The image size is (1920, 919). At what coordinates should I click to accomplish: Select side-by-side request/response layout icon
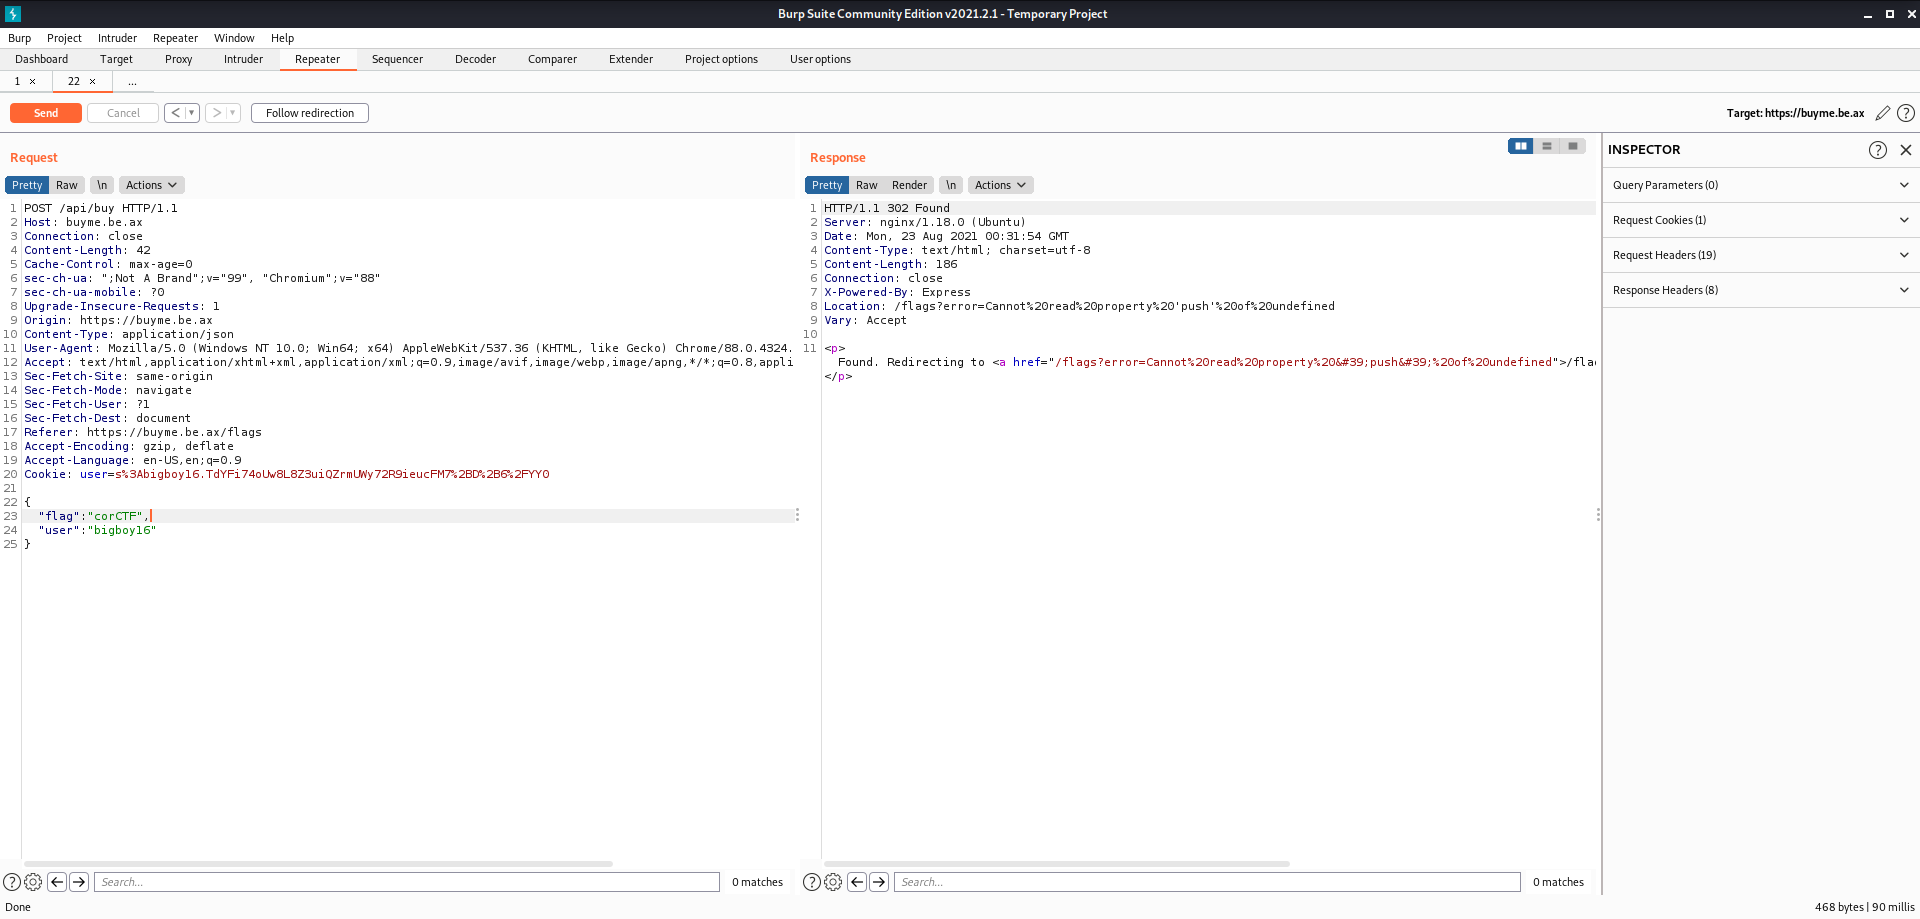(x=1521, y=146)
